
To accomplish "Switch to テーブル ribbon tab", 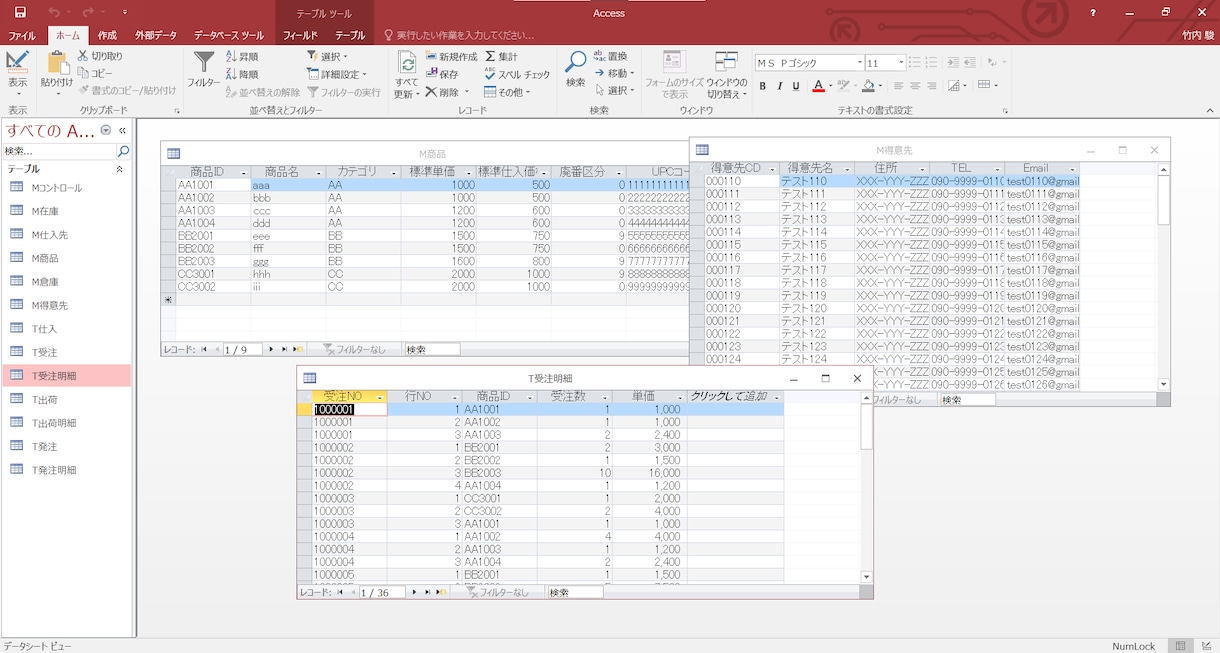I will [350, 35].
